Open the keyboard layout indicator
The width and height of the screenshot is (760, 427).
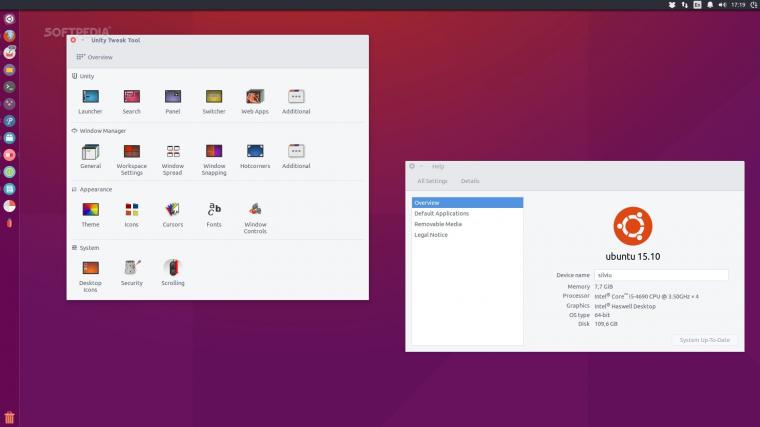697,5
